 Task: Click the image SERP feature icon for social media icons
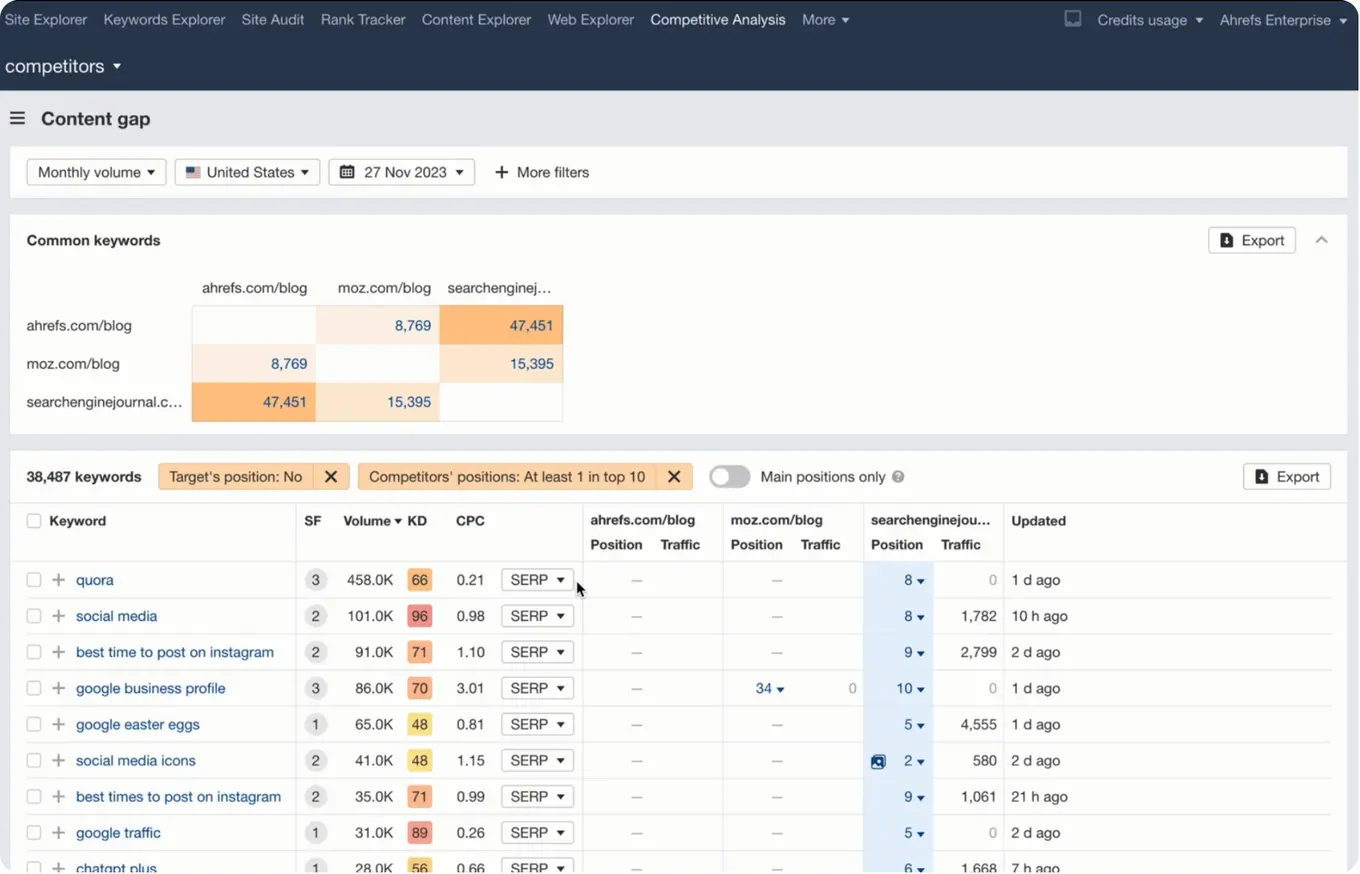tap(878, 761)
